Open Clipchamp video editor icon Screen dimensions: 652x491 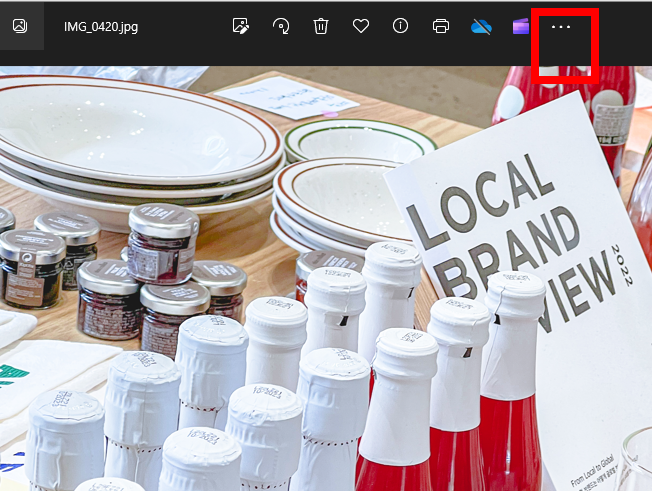521,26
